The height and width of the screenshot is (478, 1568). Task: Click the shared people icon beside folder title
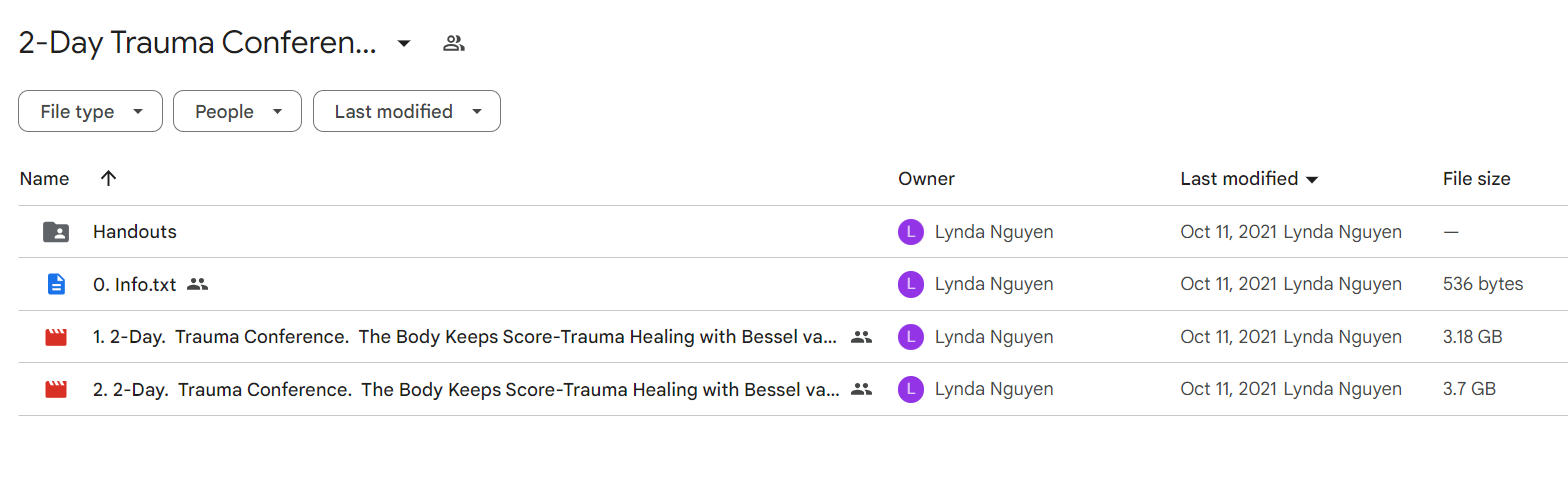(x=454, y=43)
